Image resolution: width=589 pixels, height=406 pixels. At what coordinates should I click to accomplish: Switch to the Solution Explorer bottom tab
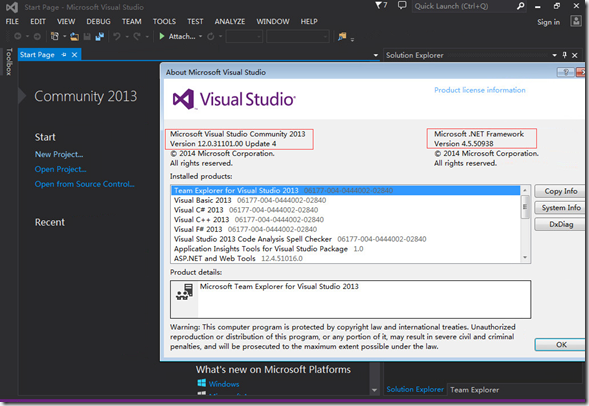pos(415,389)
